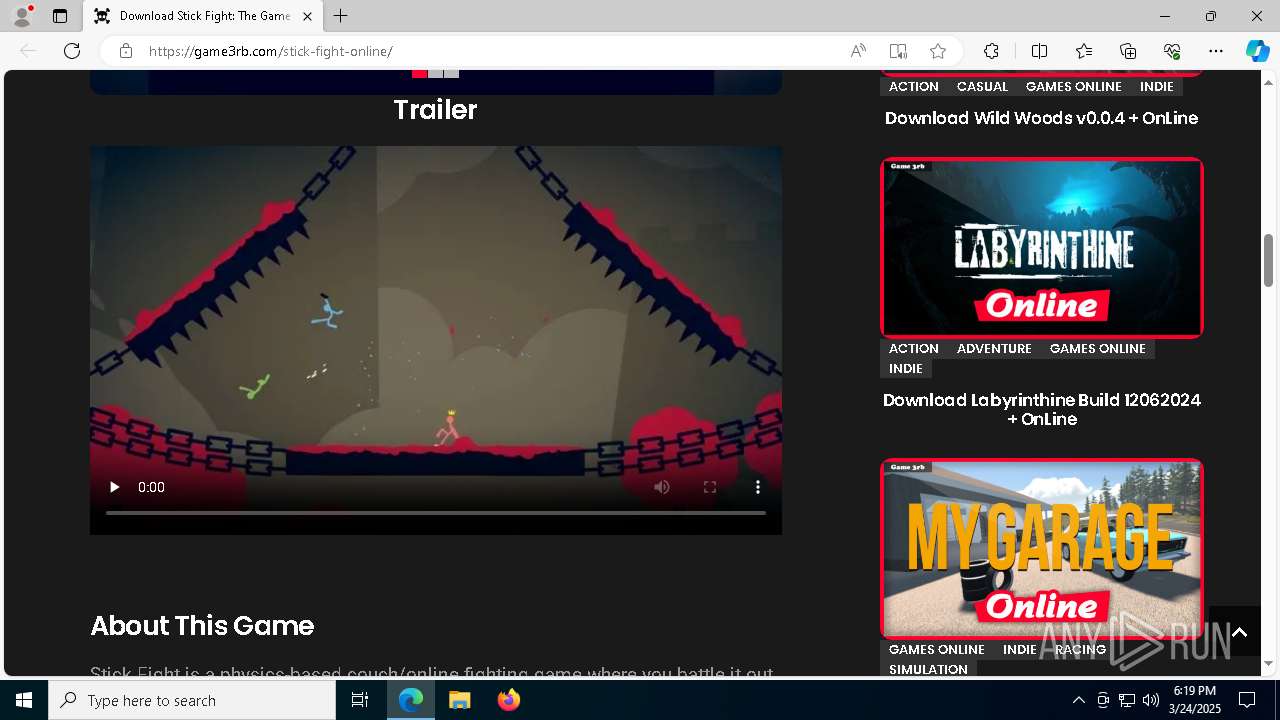1280x720 pixels.
Task: Open Browser essentials heart icon
Action: coord(1172,51)
